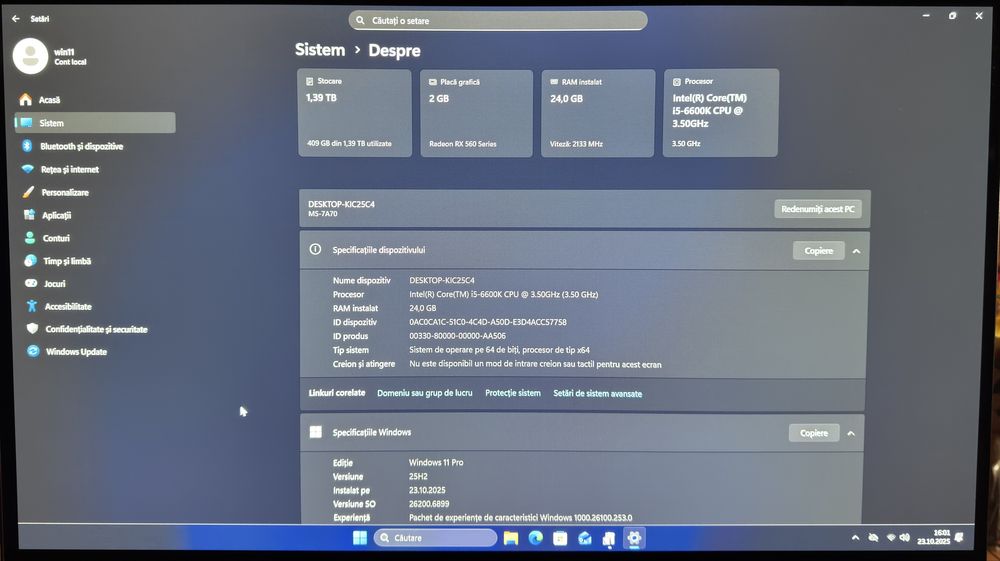Open the taskbar app left of Settings gear
This screenshot has width=1000, height=561.
click(x=609, y=539)
